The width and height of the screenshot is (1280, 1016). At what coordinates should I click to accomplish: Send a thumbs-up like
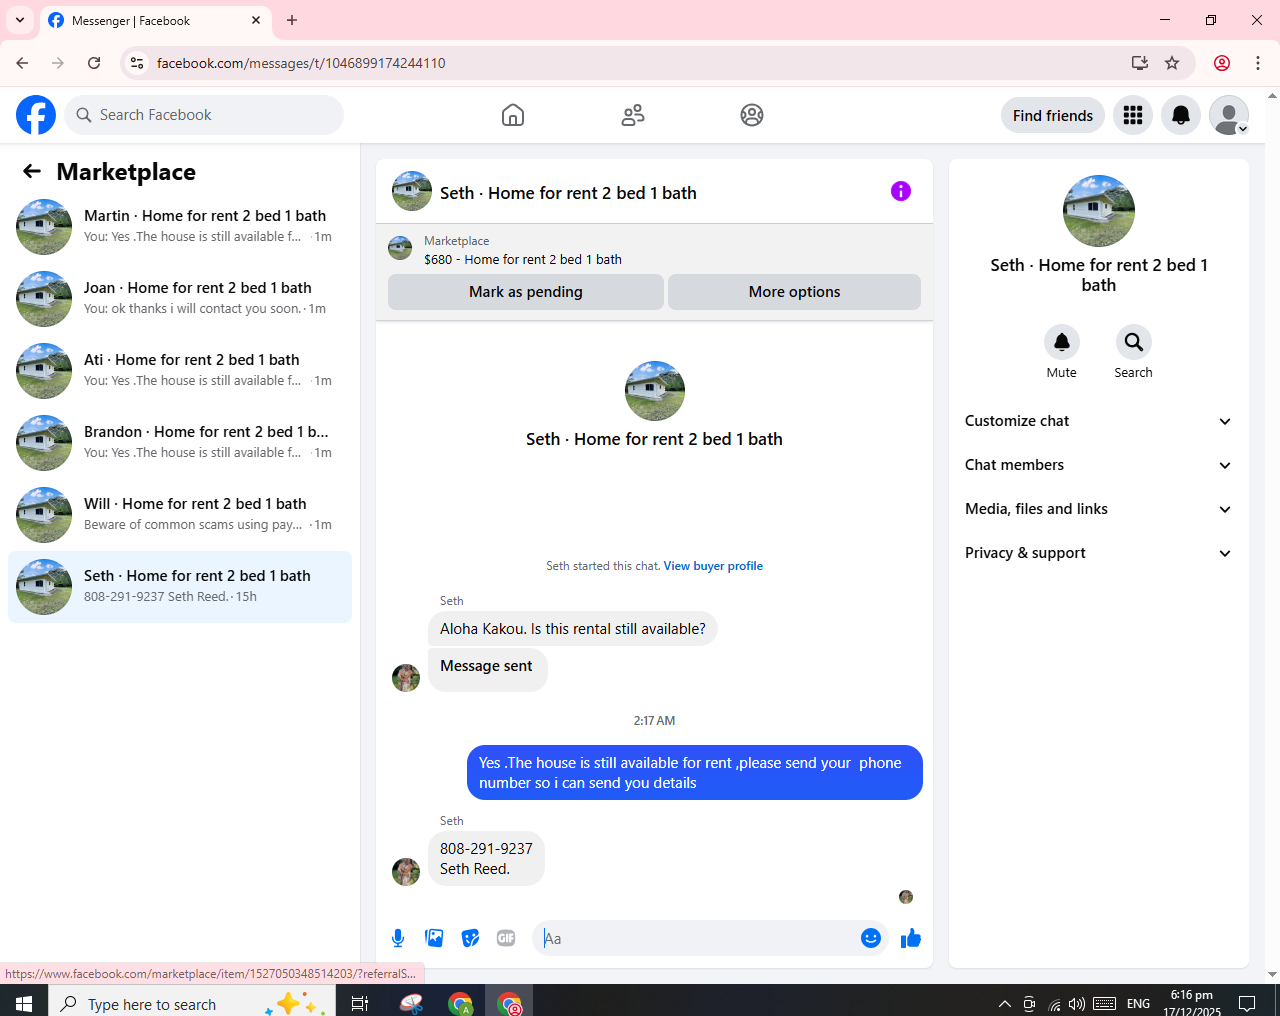(911, 938)
